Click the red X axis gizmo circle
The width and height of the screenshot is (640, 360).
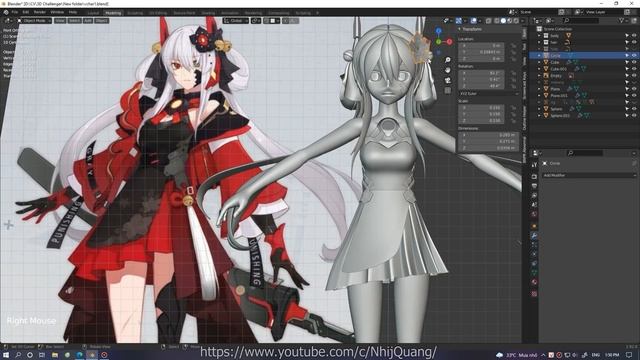pyautogui.click(x=449, y=42)
